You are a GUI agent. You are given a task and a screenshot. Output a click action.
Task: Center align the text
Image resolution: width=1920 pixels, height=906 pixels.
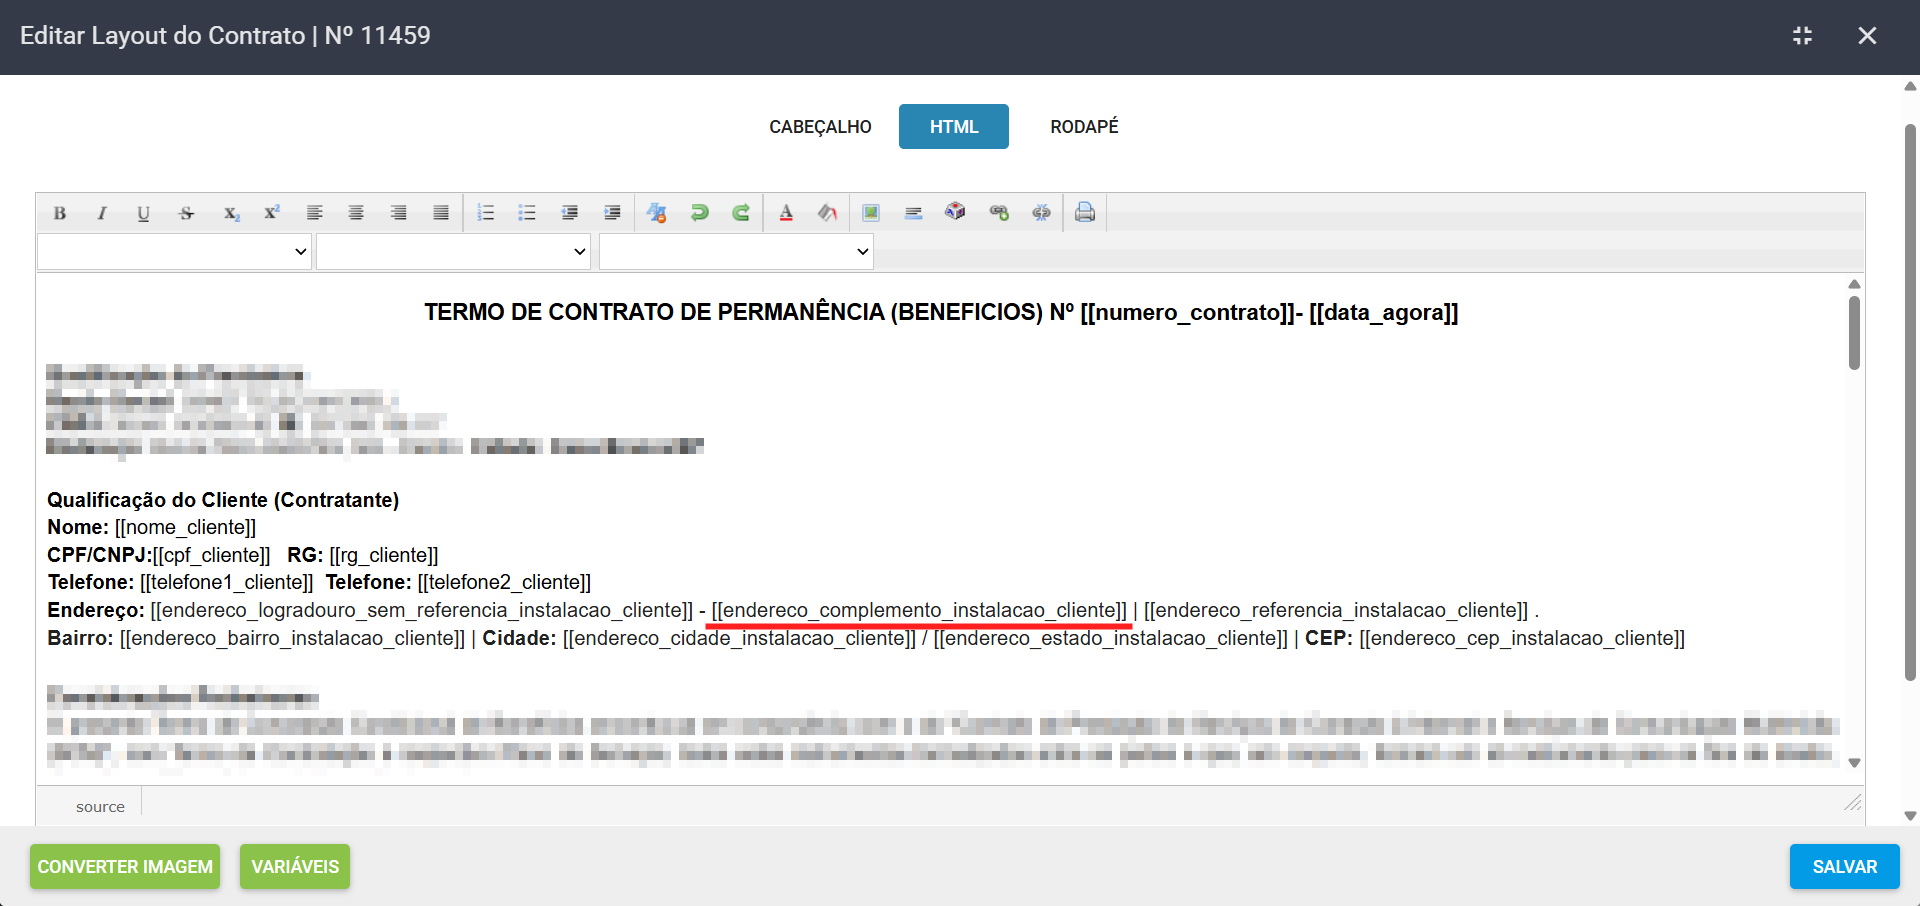(x=356, y=213)
